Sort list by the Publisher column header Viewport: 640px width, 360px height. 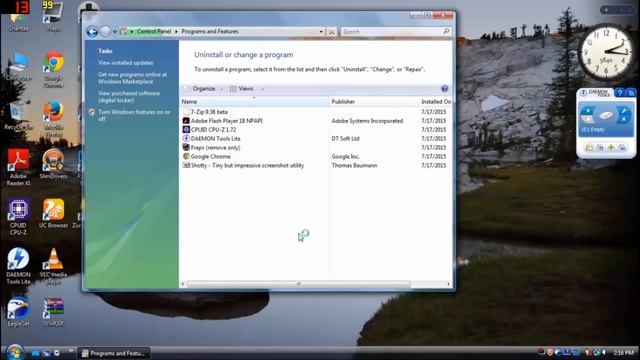[373, 102]
